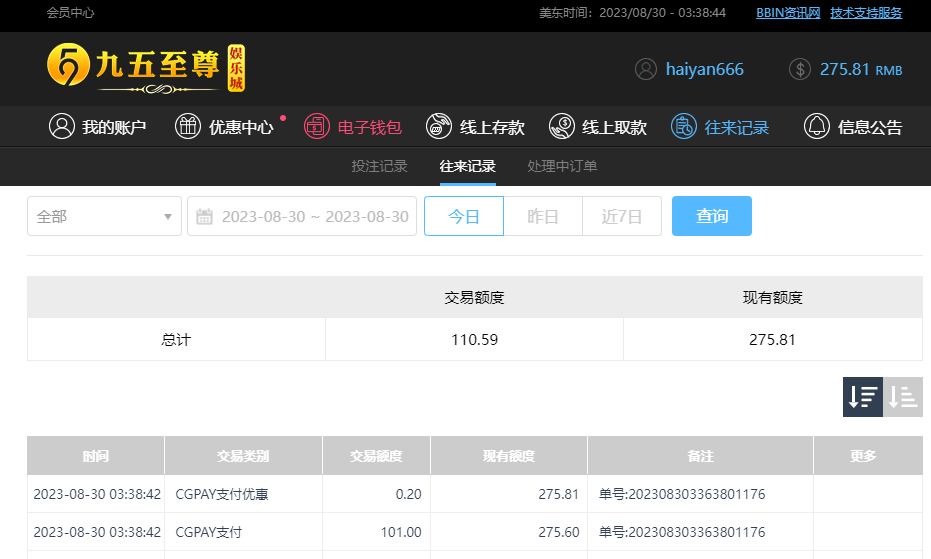Screen dimensions: 931x559
Task: Click the 总计 summary row label
Action: (176, 340)
